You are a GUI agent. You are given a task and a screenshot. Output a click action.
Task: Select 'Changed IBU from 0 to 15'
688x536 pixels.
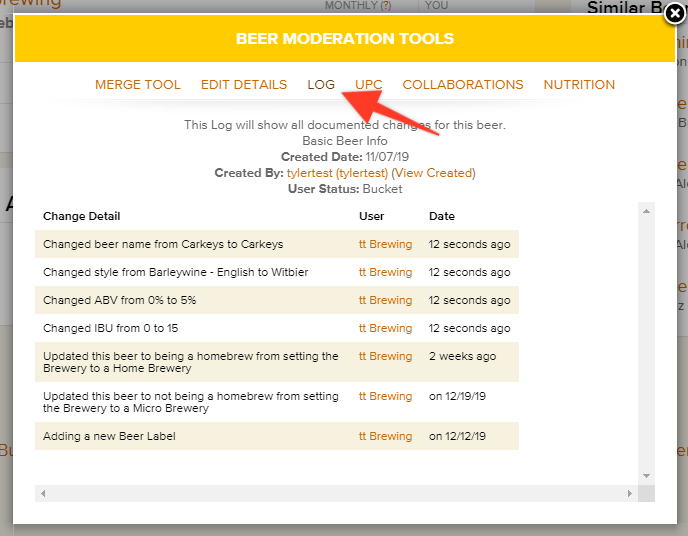click(111, 329)
